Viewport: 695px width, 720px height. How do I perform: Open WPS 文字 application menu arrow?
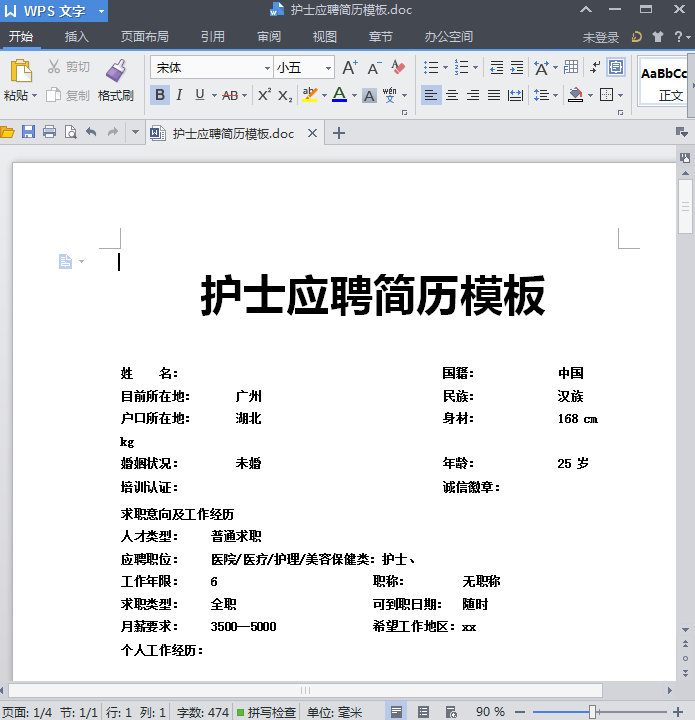101,11
